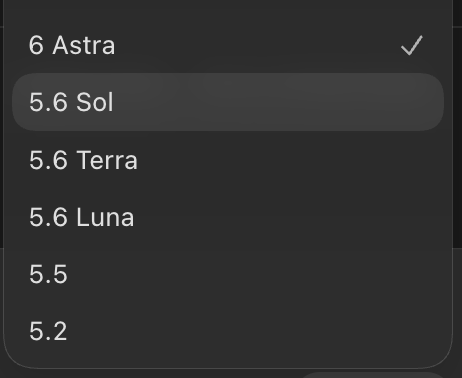The height and width of the screenshot is (378, 462).
Task: Click the Luna label text
Action: (x=105, y=217)
